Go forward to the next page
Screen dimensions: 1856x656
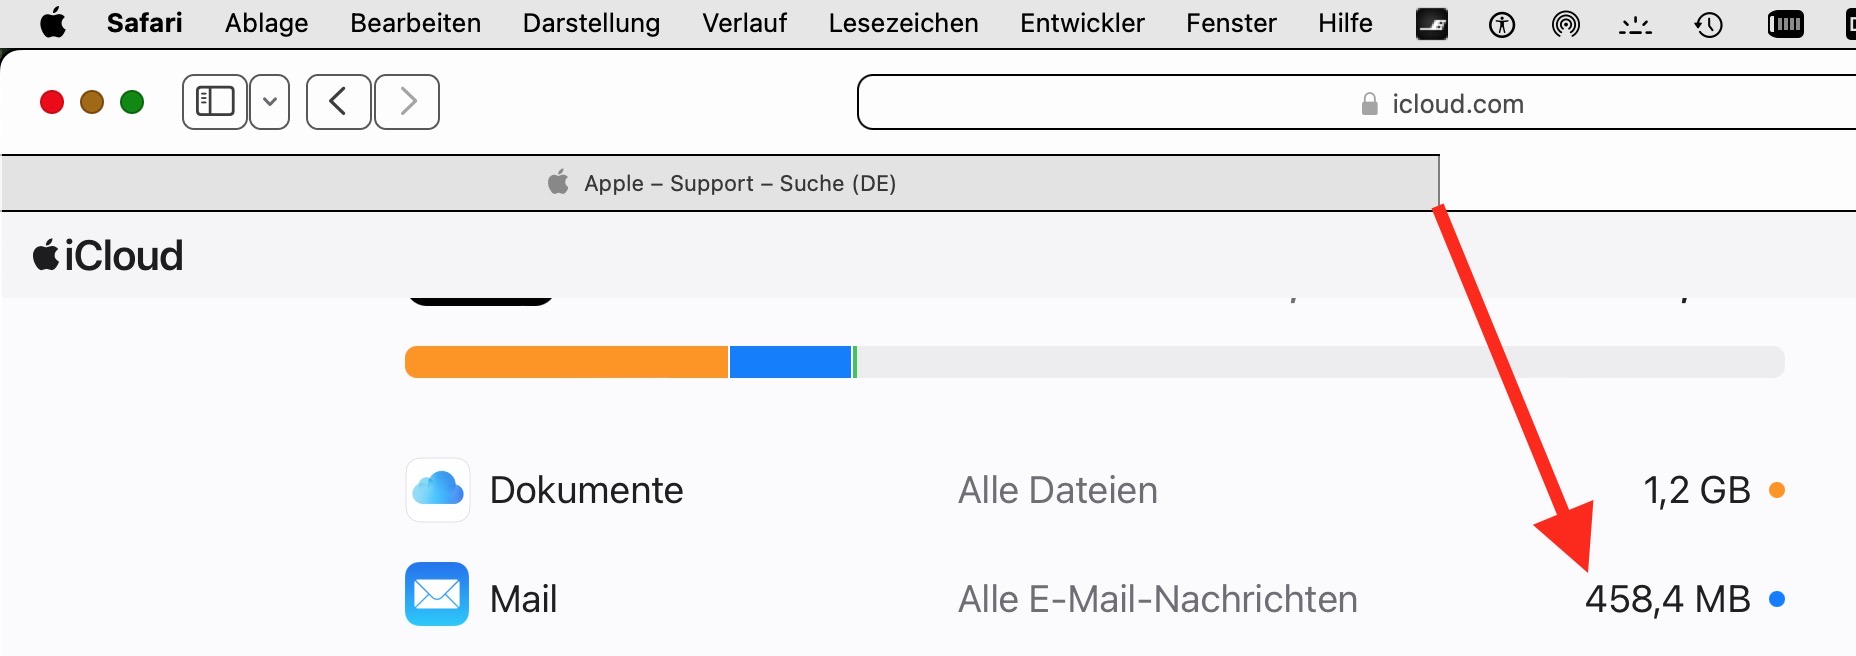pyautogui.click(x=407, y=102)
